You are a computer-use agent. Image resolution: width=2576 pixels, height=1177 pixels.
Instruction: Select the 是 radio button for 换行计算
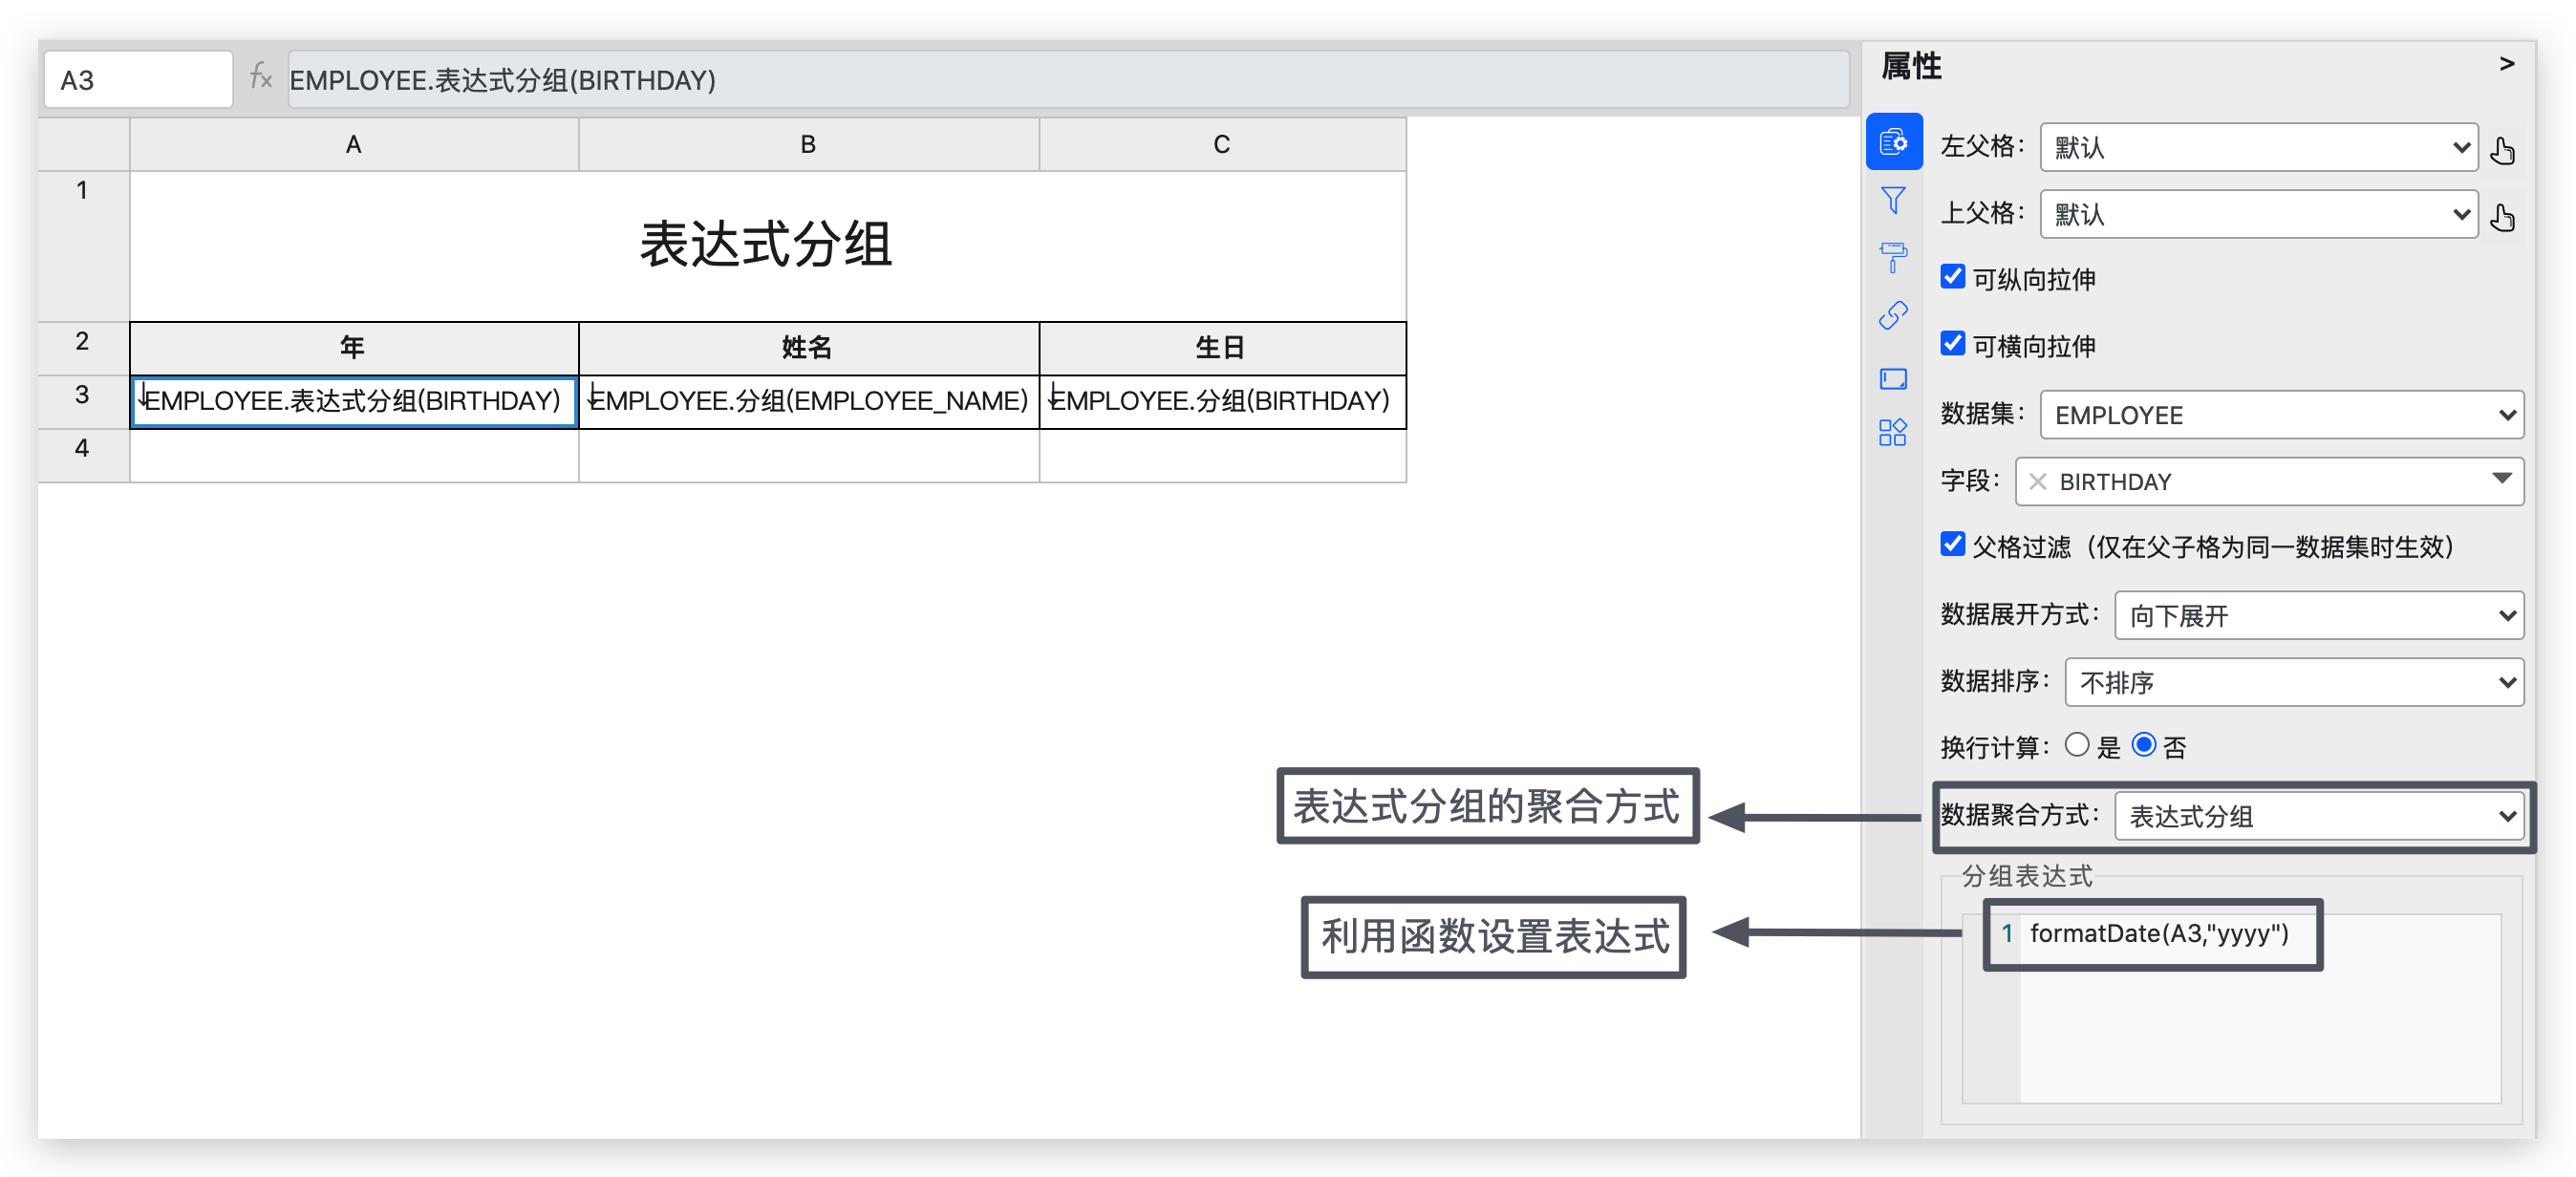click(x=2077, y=745)
